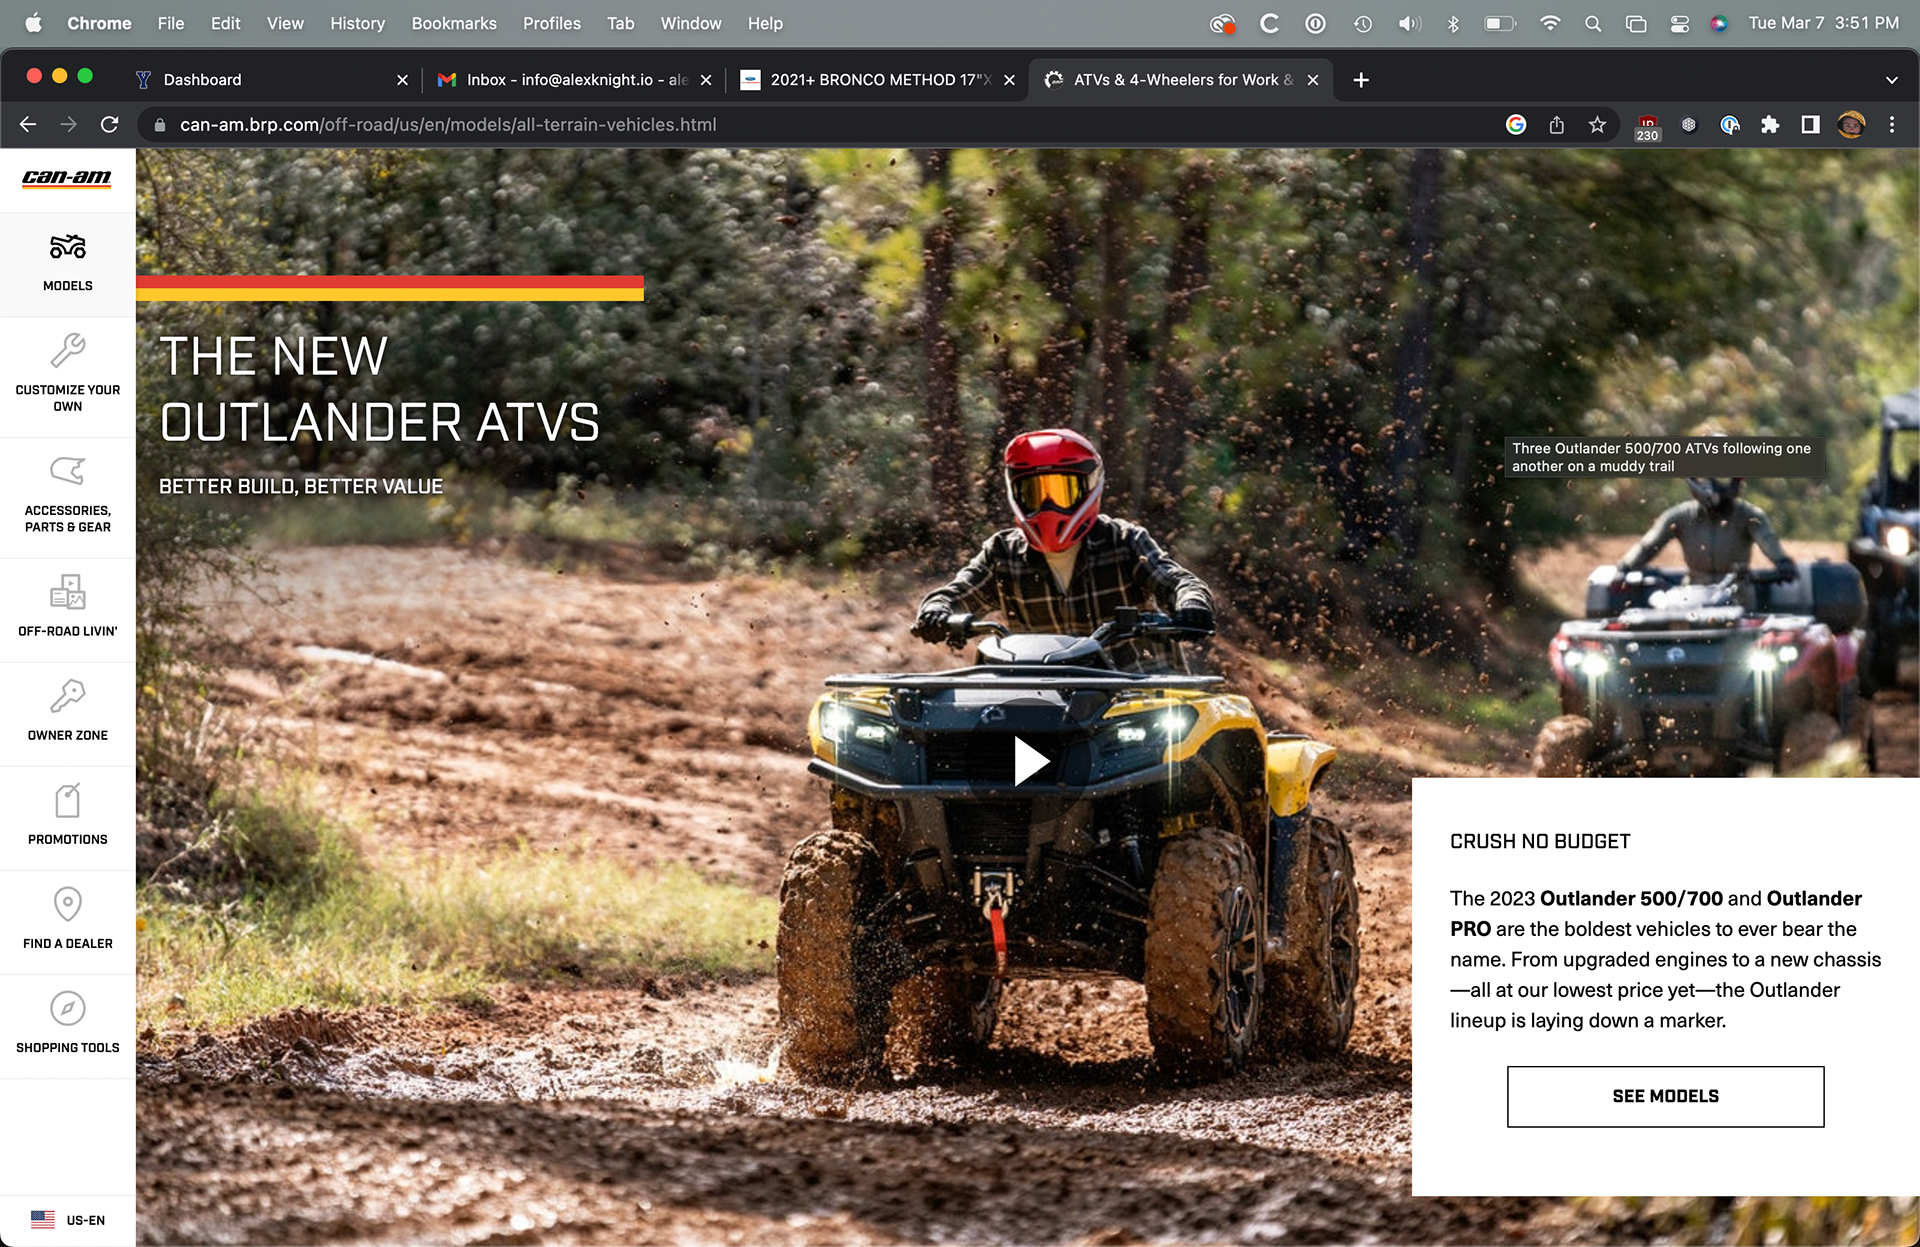
Task: Open the Wi-Fi status menu
Action: click(1549, 23)
